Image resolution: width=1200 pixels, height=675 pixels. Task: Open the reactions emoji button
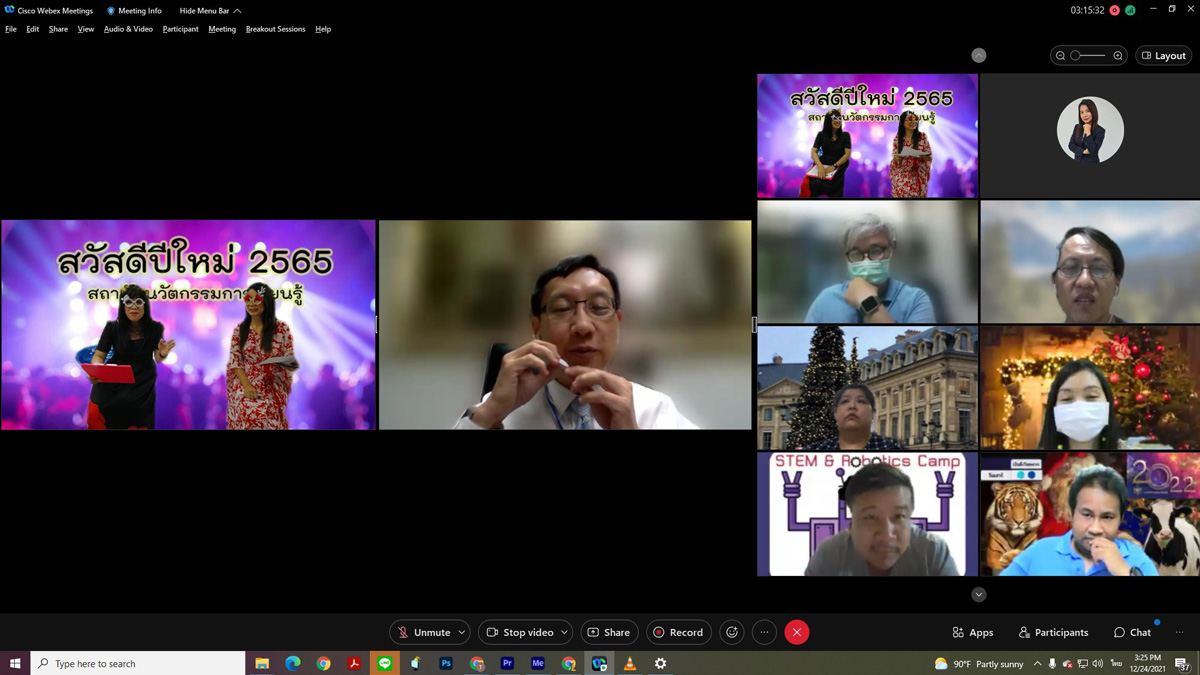732,632
